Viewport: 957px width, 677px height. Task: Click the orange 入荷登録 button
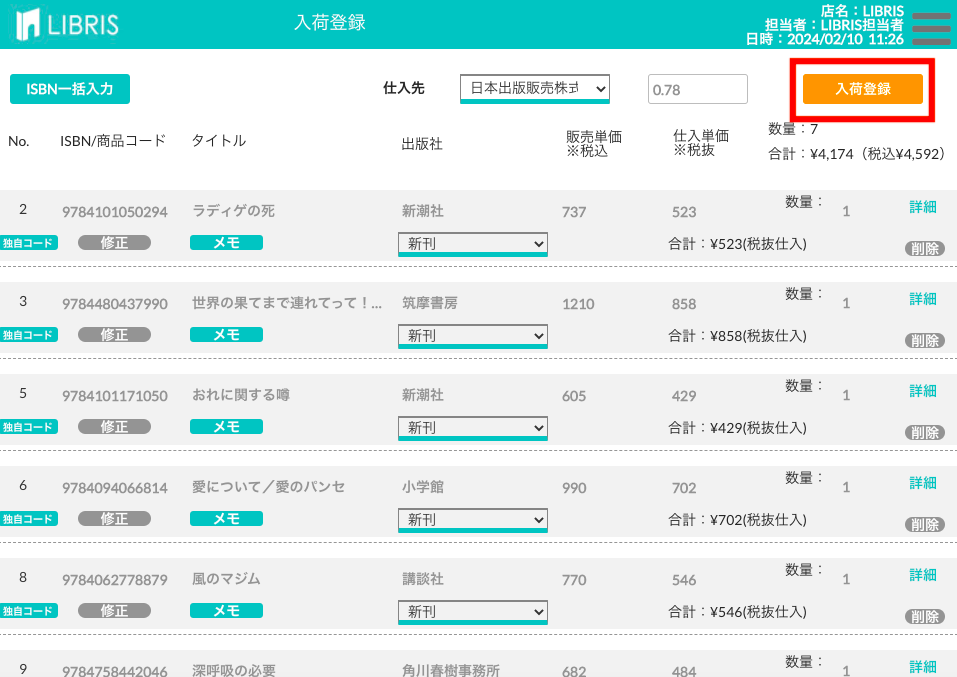862,89
